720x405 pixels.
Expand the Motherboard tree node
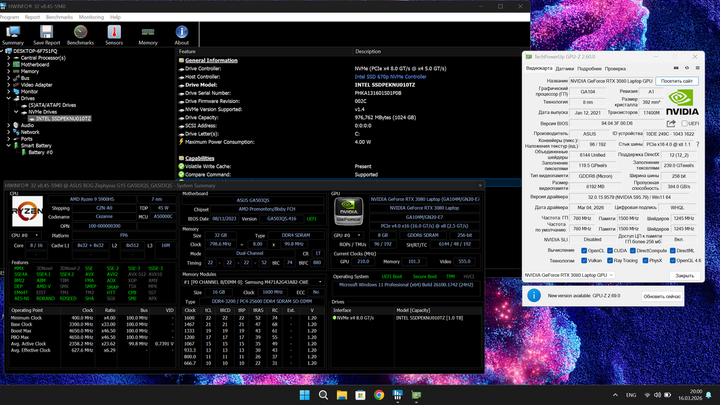click(9, 65)
